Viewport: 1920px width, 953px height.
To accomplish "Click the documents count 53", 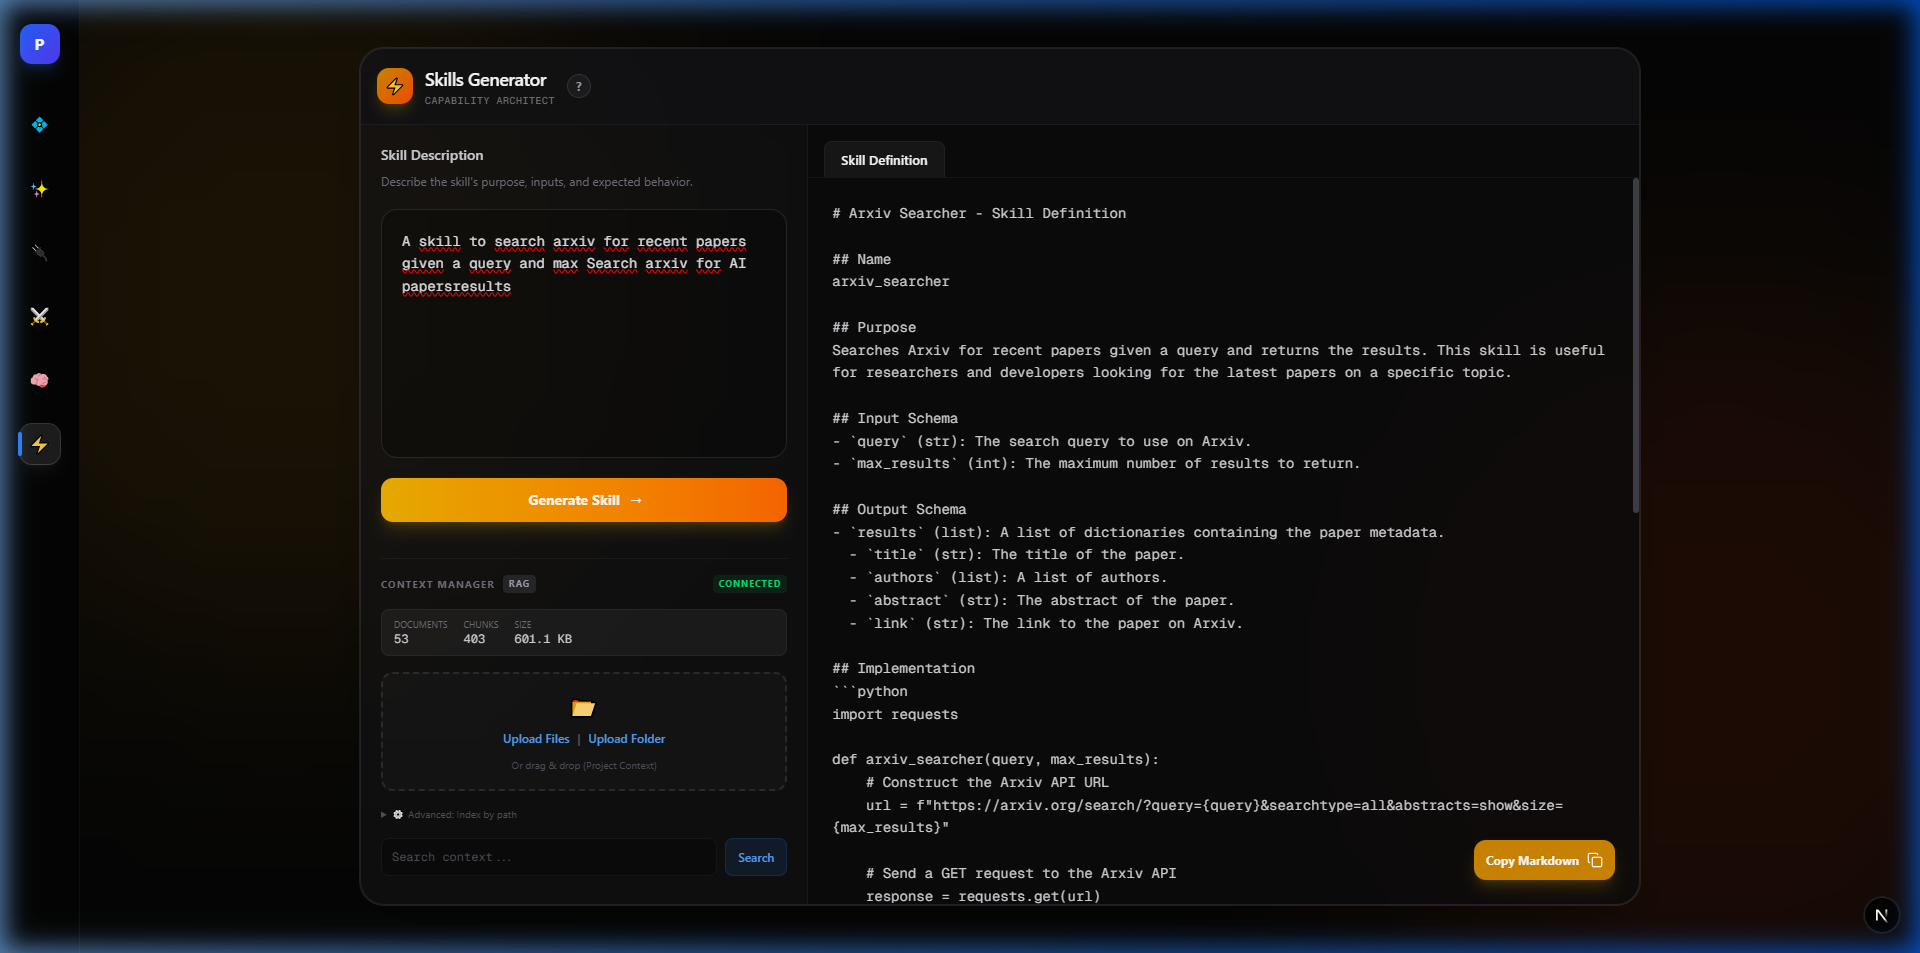I will pos(401,639).
